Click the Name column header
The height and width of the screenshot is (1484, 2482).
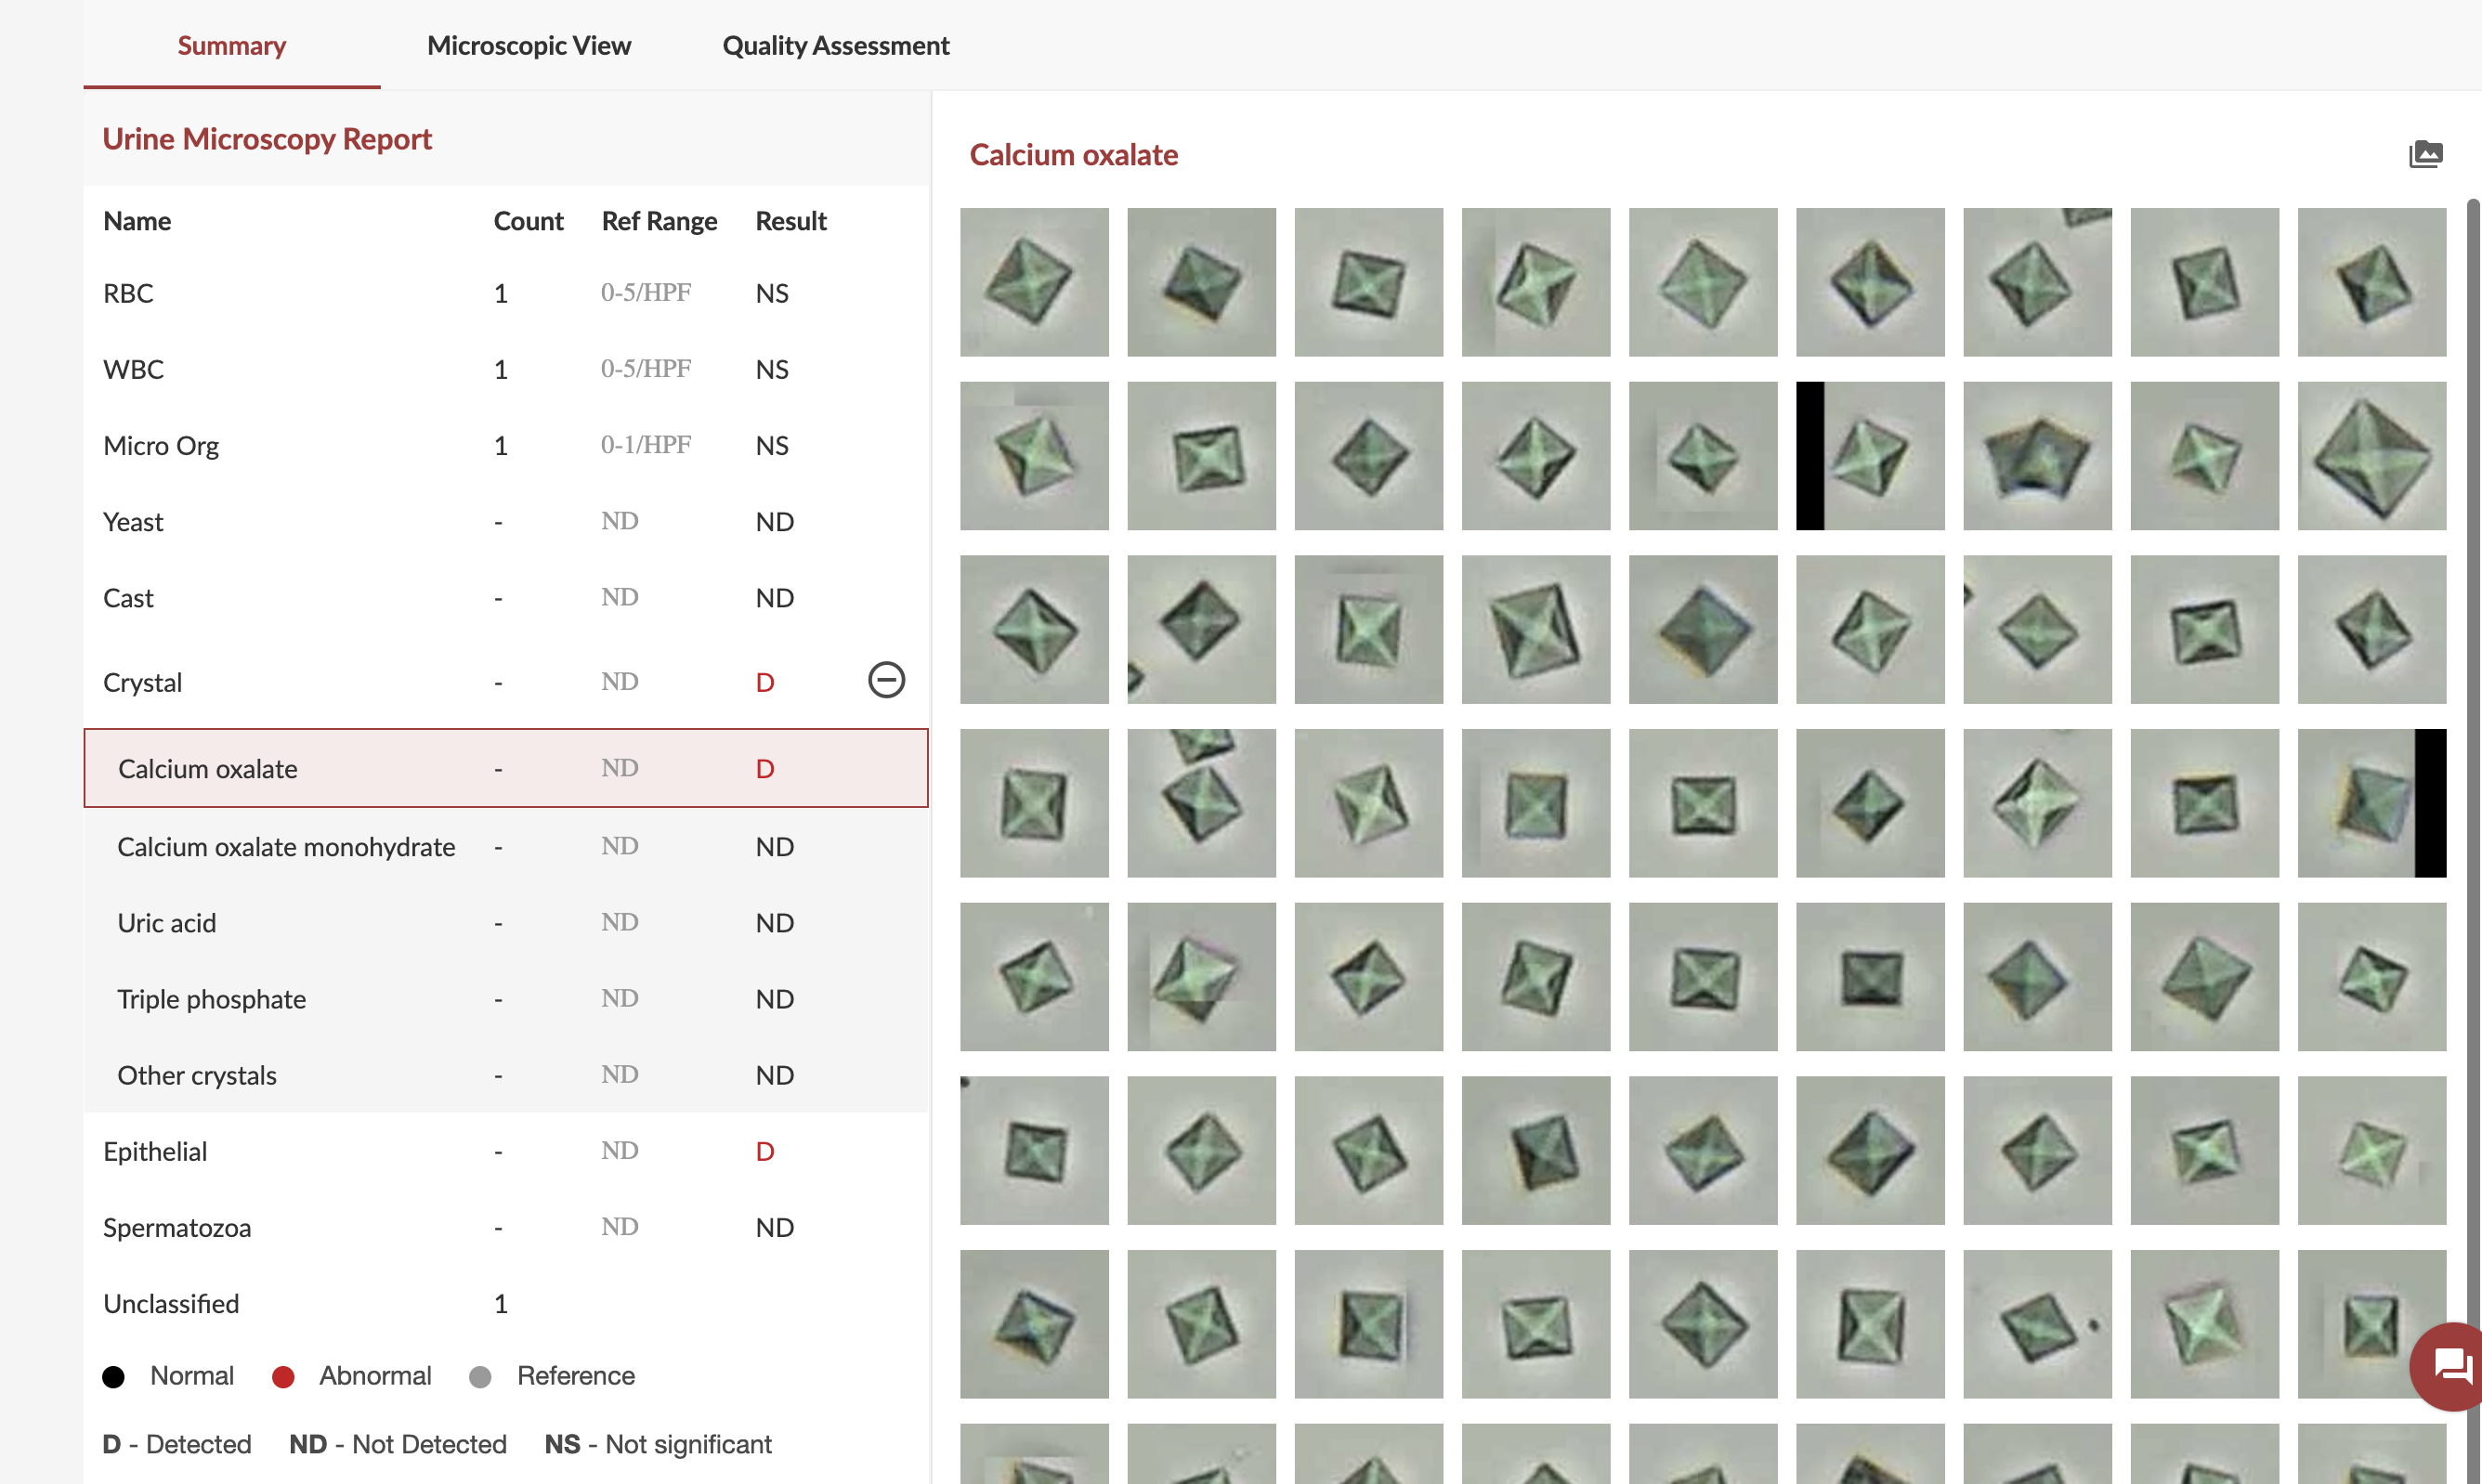tap(137, 220)
